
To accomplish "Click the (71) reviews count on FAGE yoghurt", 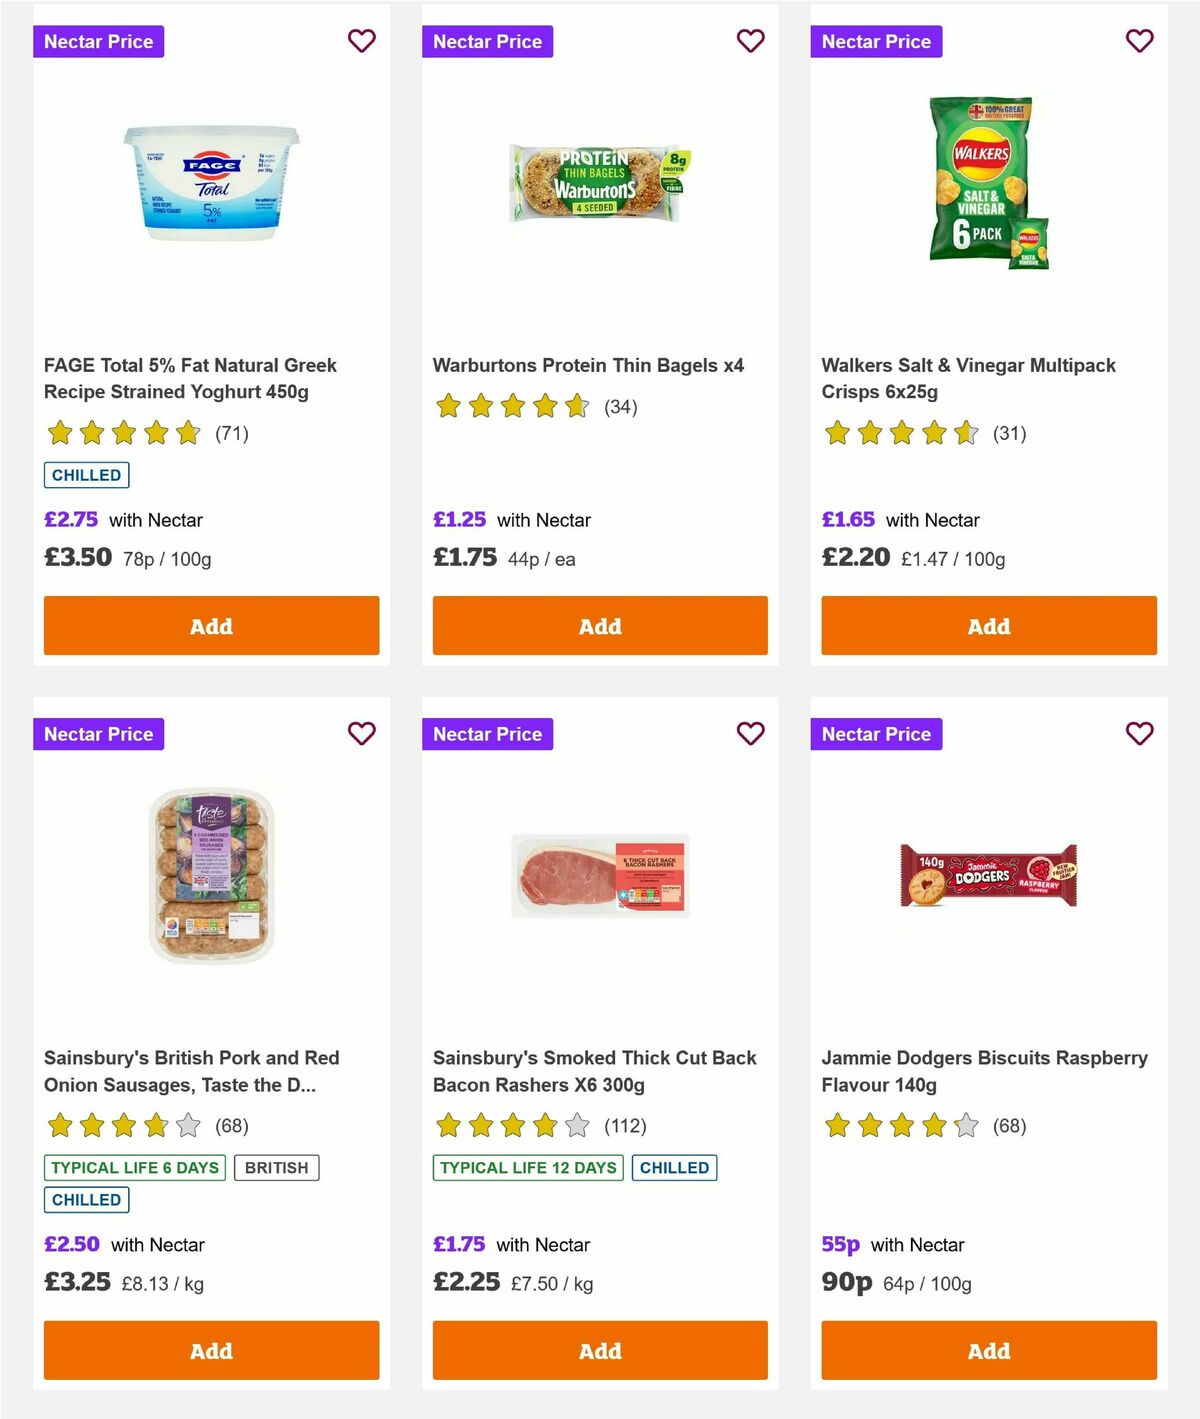I will click(233, 433).
